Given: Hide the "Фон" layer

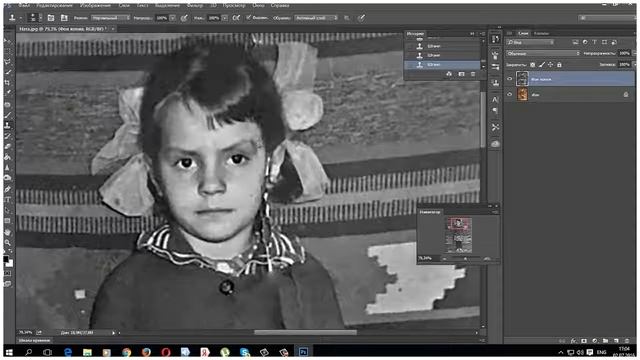Looking at the screenshot, I should (x=509, y=94).
